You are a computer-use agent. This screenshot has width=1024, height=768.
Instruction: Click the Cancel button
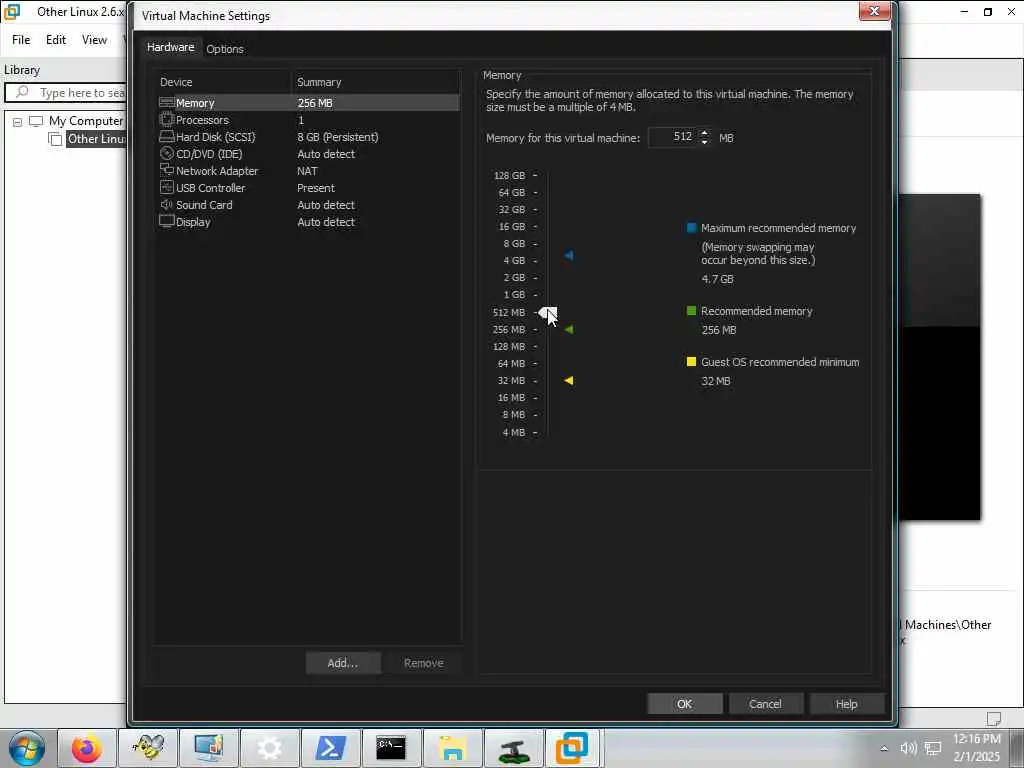(x=765, y=703)
